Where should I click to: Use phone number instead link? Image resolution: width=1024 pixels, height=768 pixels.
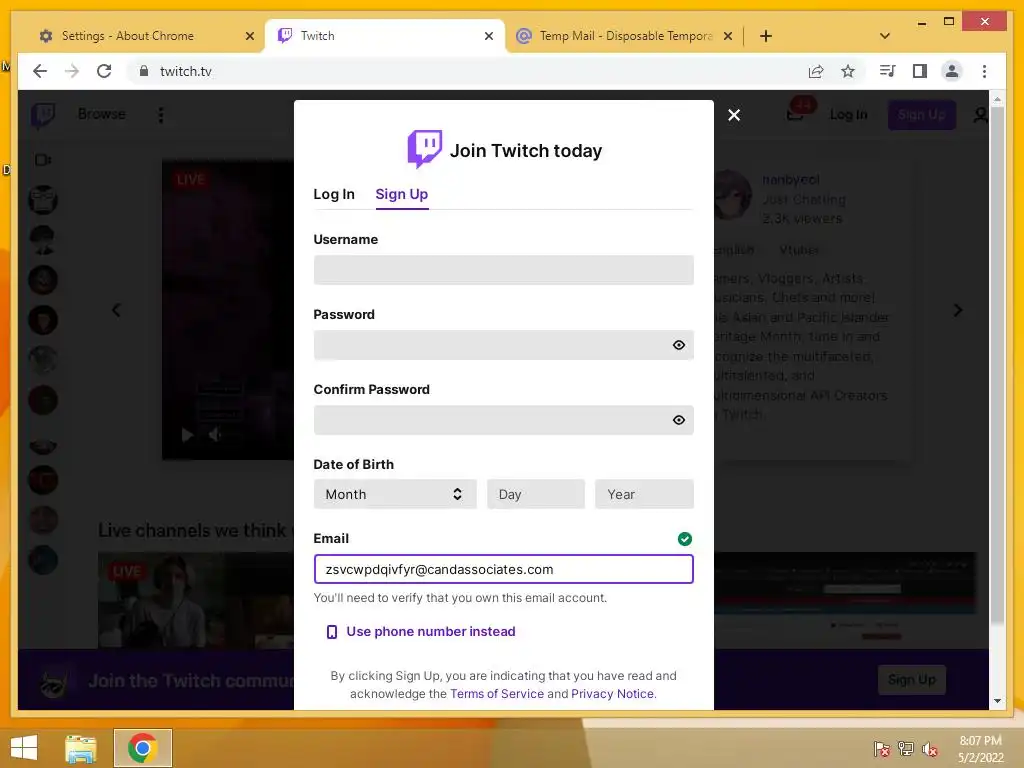click(x=430, y=632)
